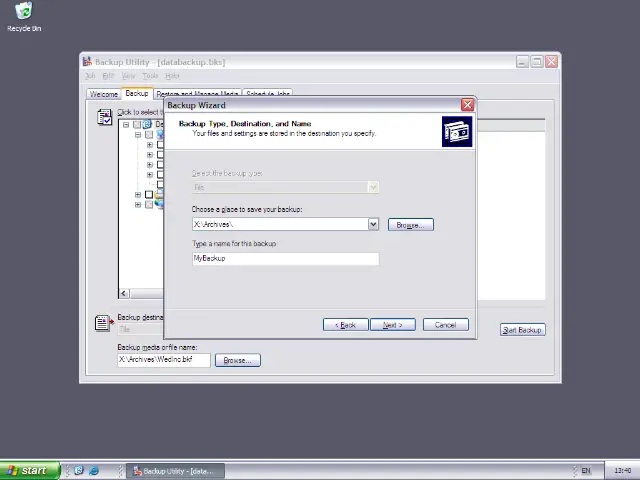Check the first drive checkbox under My Computer

point(159,145)
